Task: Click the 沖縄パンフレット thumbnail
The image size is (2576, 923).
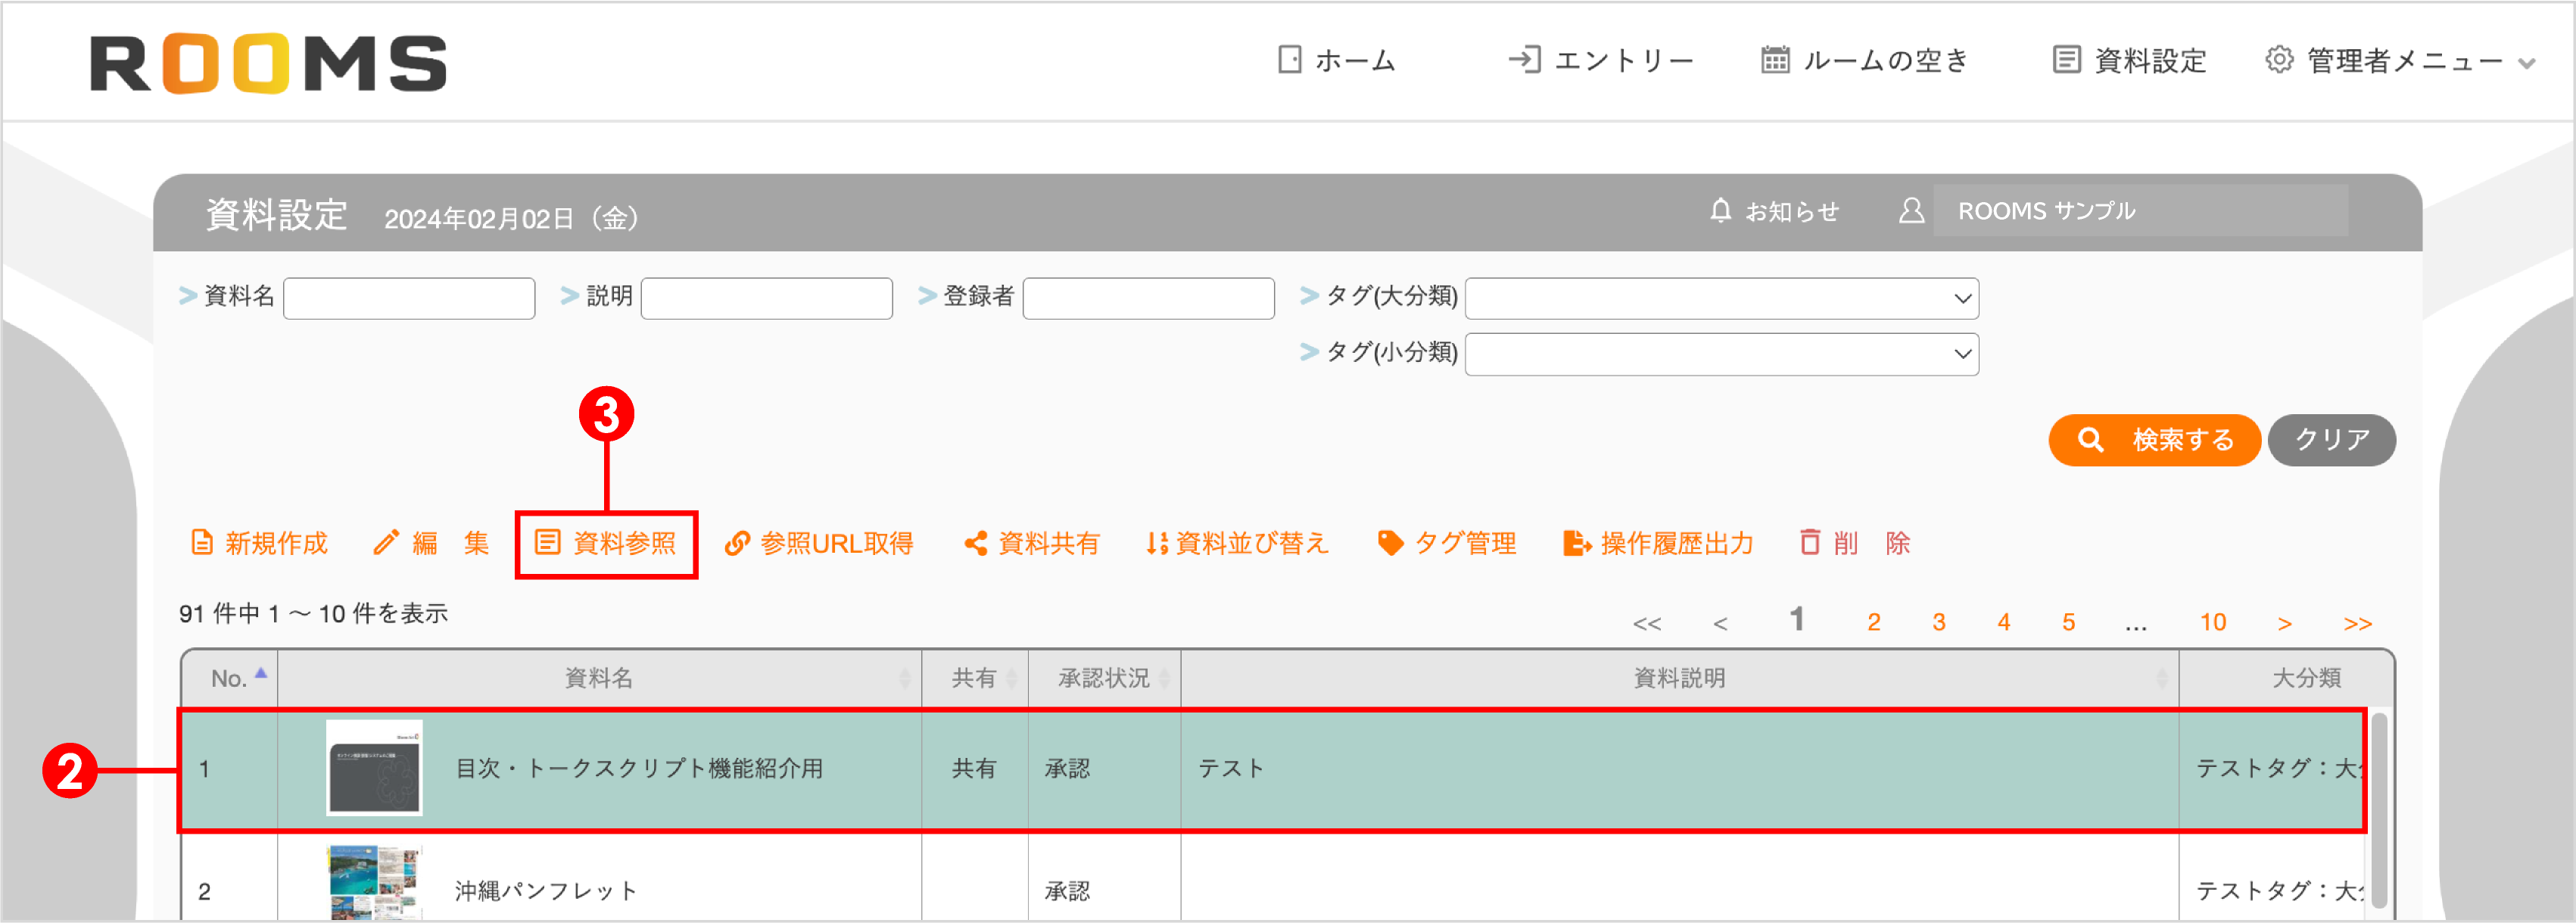Action: [375, 882]
